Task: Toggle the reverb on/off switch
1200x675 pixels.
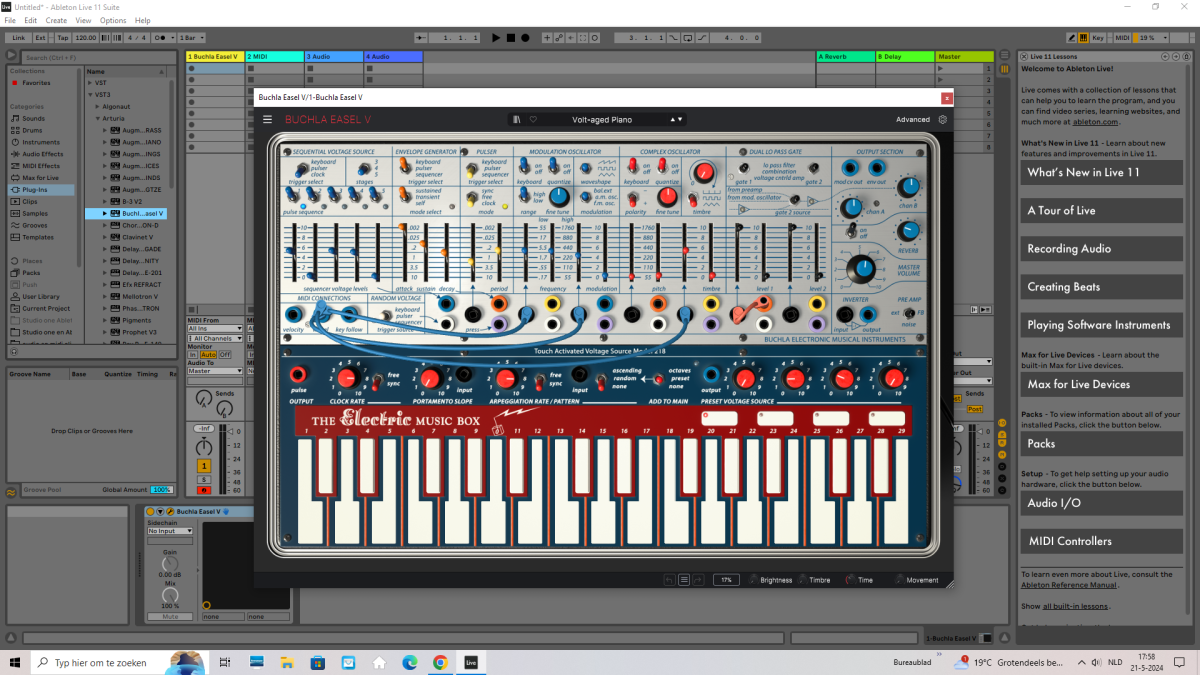Action: point(851,231)
